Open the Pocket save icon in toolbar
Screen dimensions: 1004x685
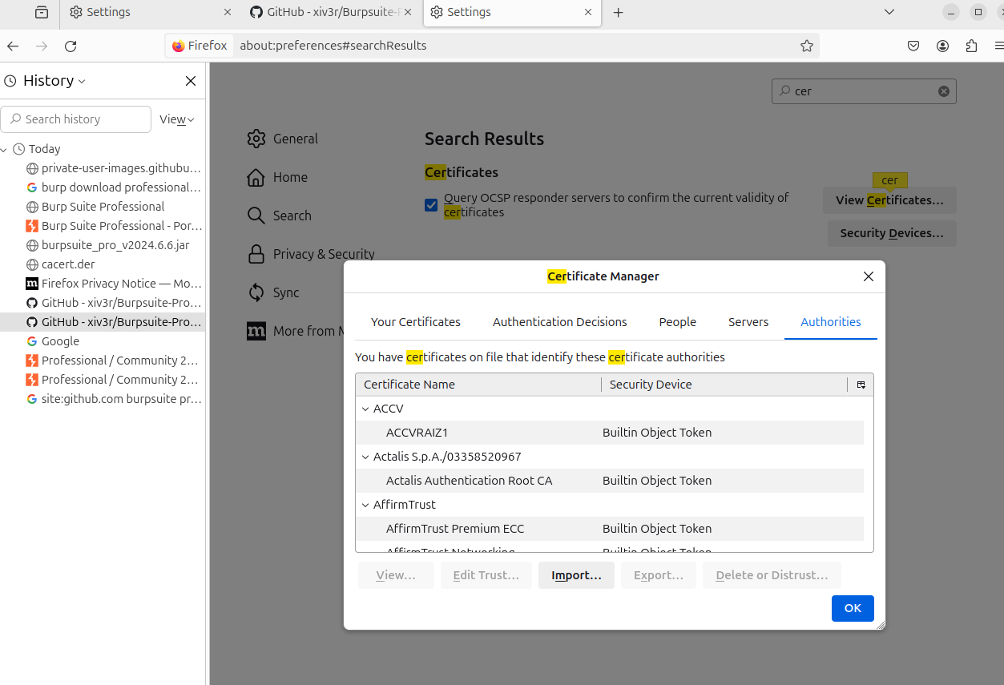(914, 45)
